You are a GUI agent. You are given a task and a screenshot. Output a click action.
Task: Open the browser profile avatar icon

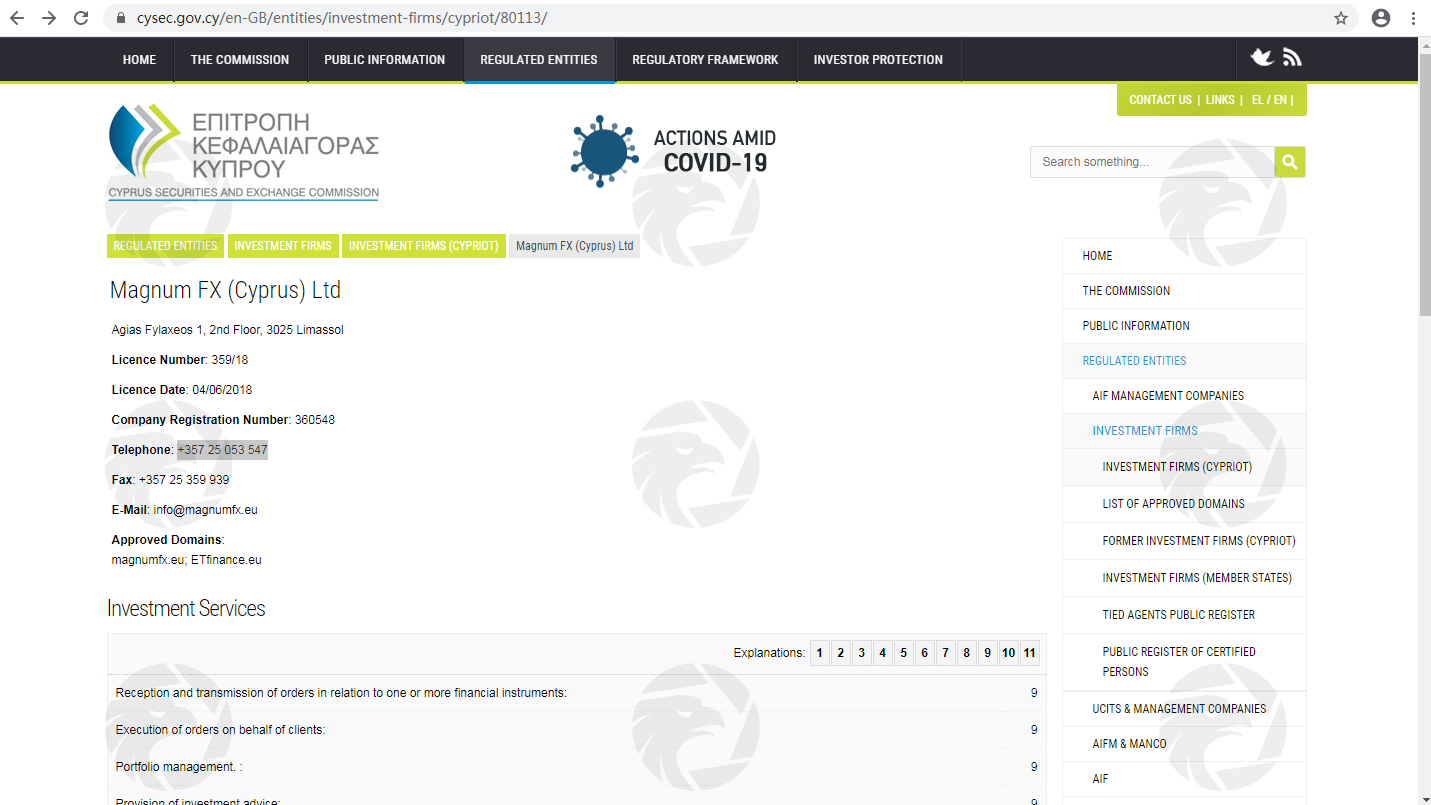(1381, 18)
